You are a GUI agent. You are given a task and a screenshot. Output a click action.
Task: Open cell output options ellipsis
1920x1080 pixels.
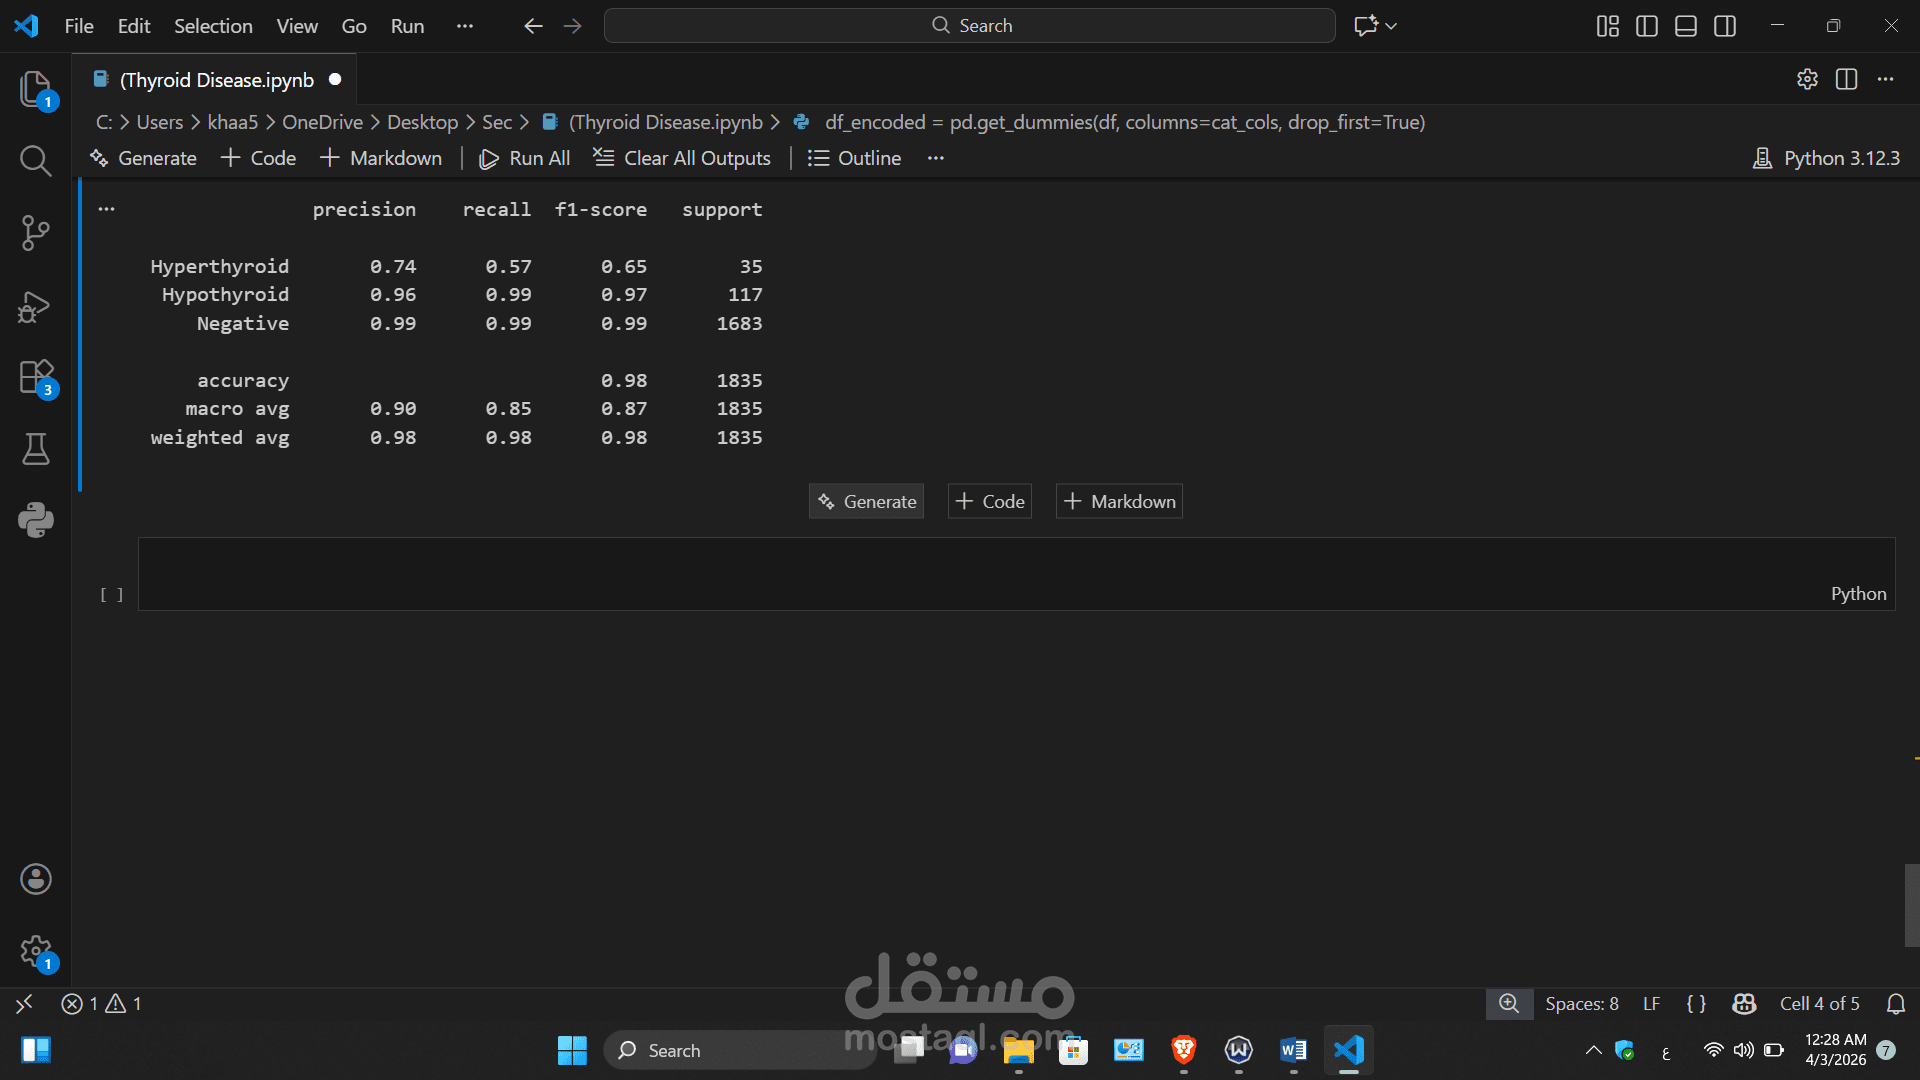click(106, 209)
